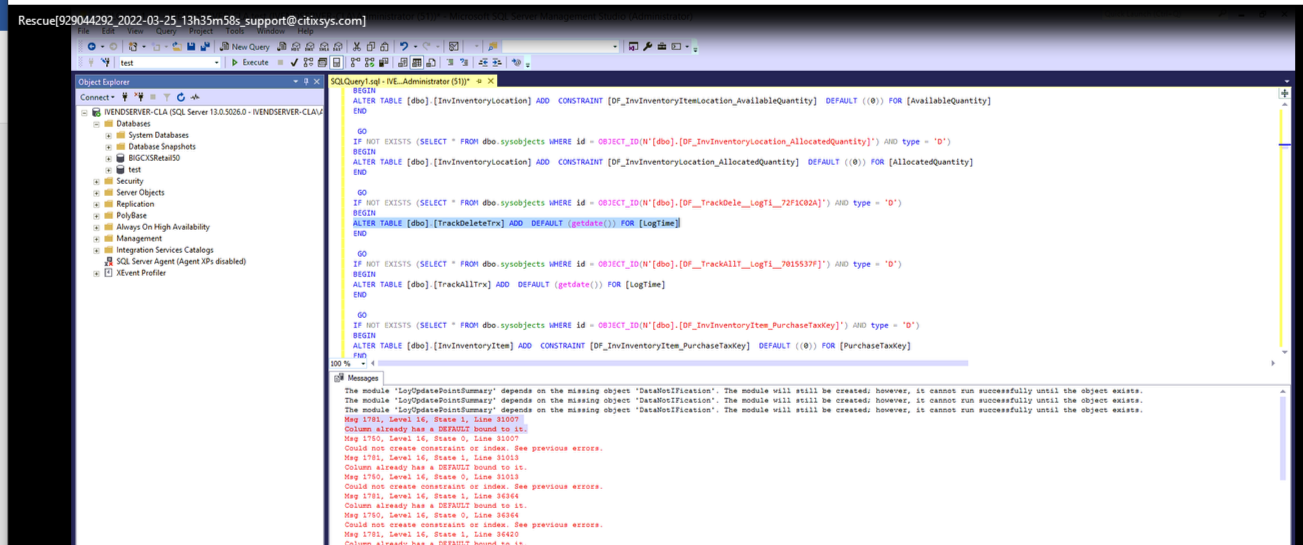Click the Database Engine Query icon
Viewport: 1303px width, 545px height.
[x=281, y=46]
